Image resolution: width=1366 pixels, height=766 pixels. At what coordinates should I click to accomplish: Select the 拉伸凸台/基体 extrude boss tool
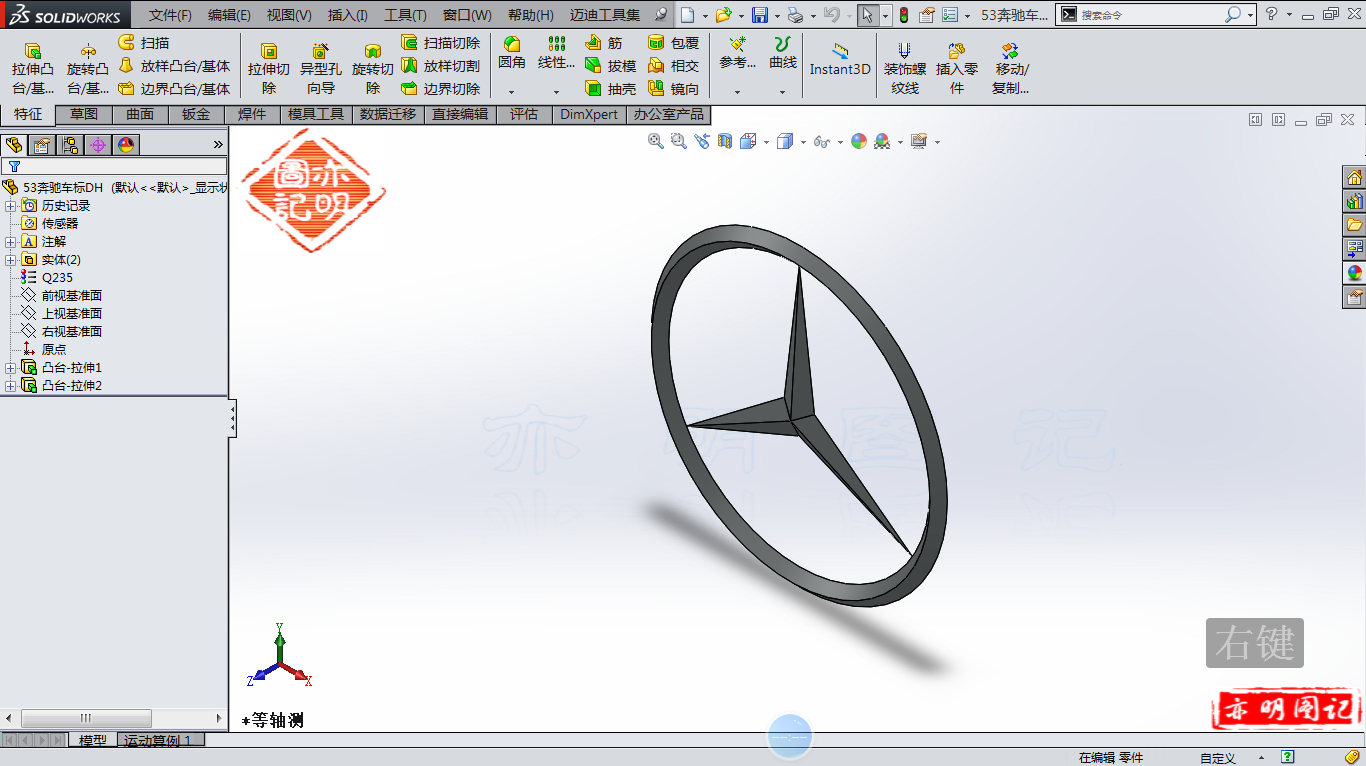pos(33,69)
